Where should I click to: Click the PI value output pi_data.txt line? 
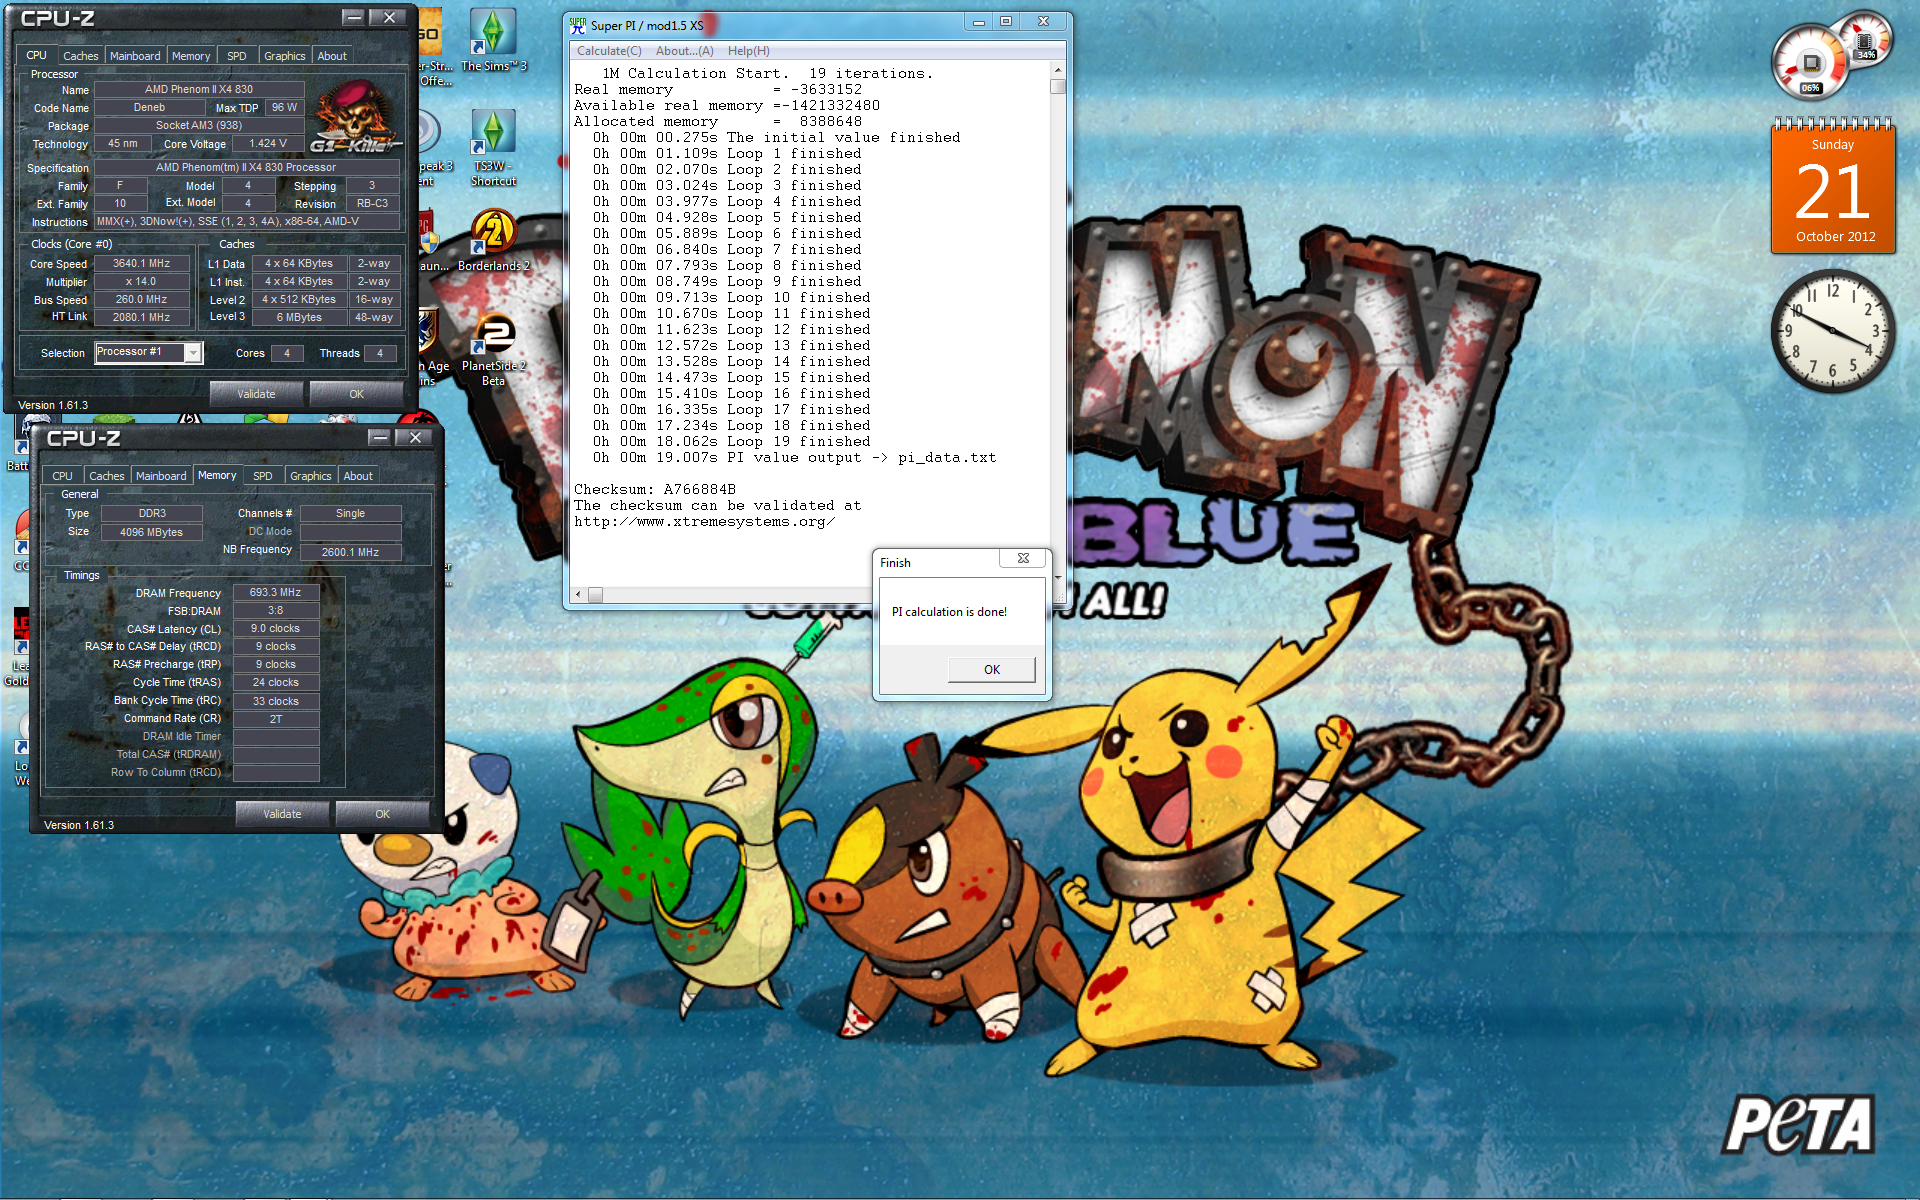(795, 458)
